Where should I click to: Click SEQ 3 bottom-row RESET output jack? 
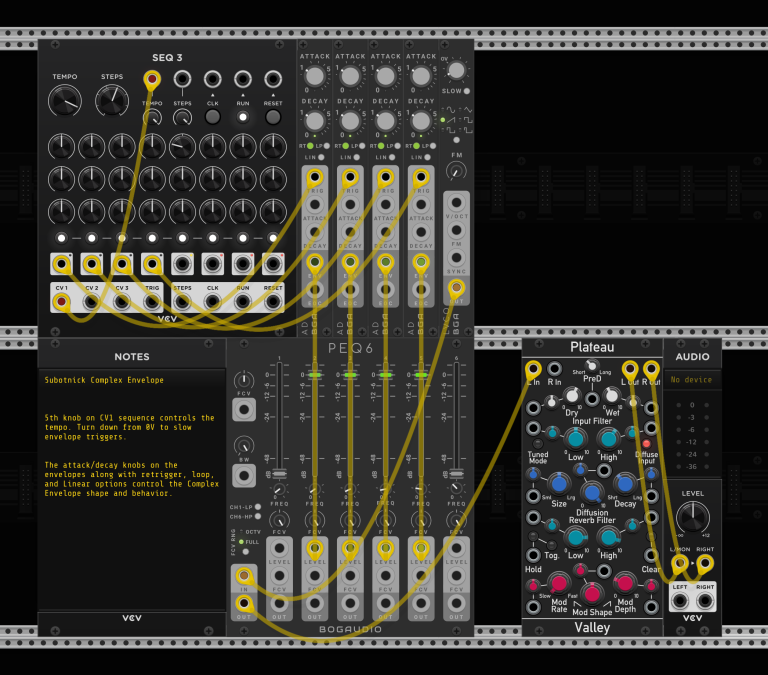pos(273,302)
